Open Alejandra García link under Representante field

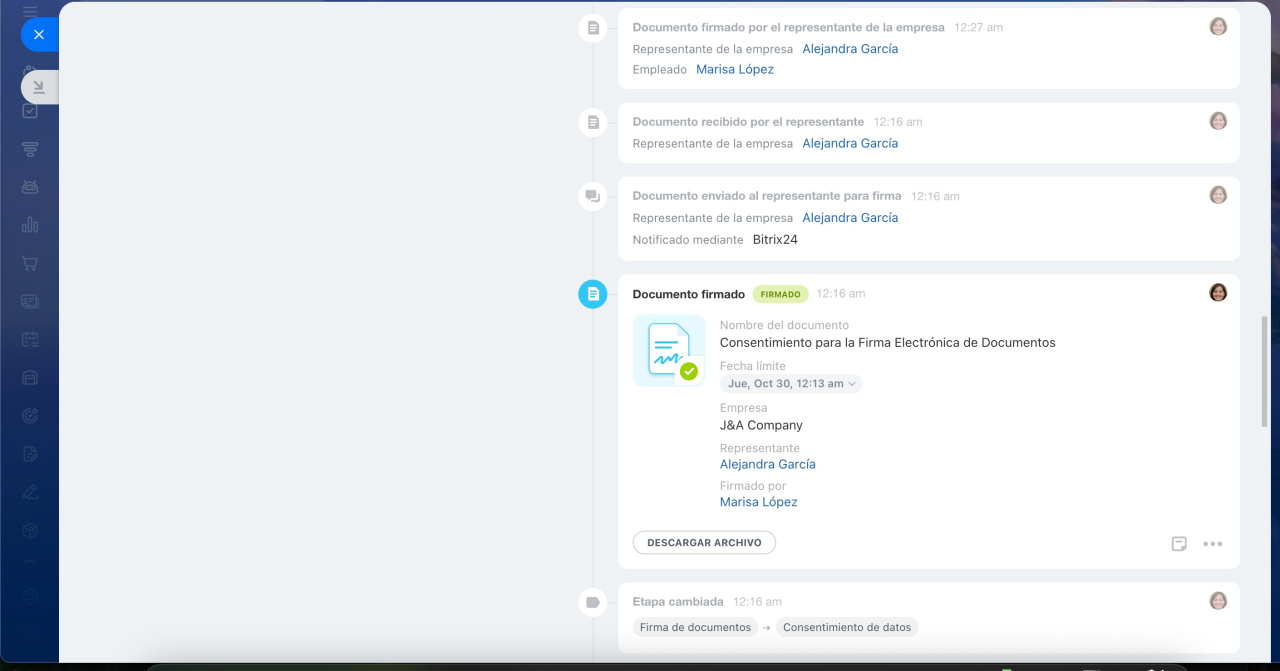tap(768, 464)
